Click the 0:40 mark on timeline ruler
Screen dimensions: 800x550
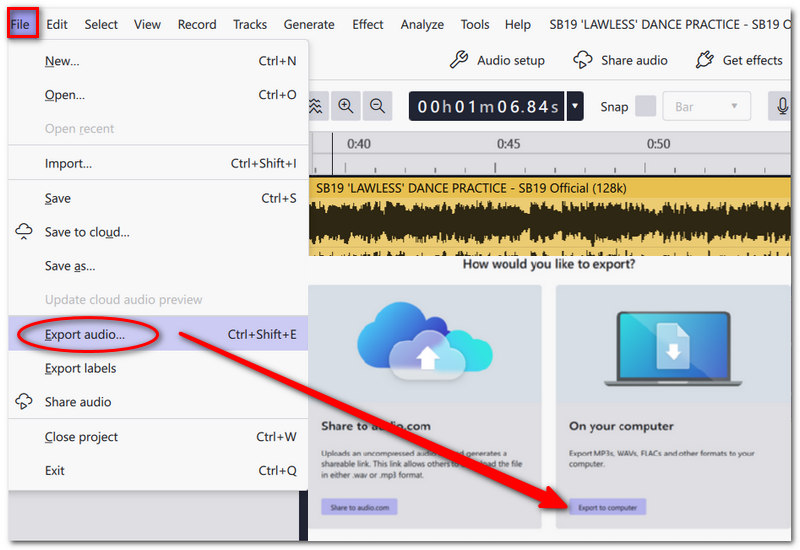pyautogui.click(x=359, y=144)
